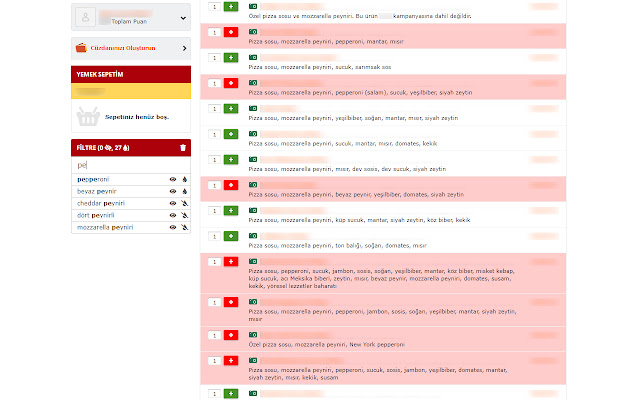Select cheddar peyniri from the filter suggestions

(101, 203)
